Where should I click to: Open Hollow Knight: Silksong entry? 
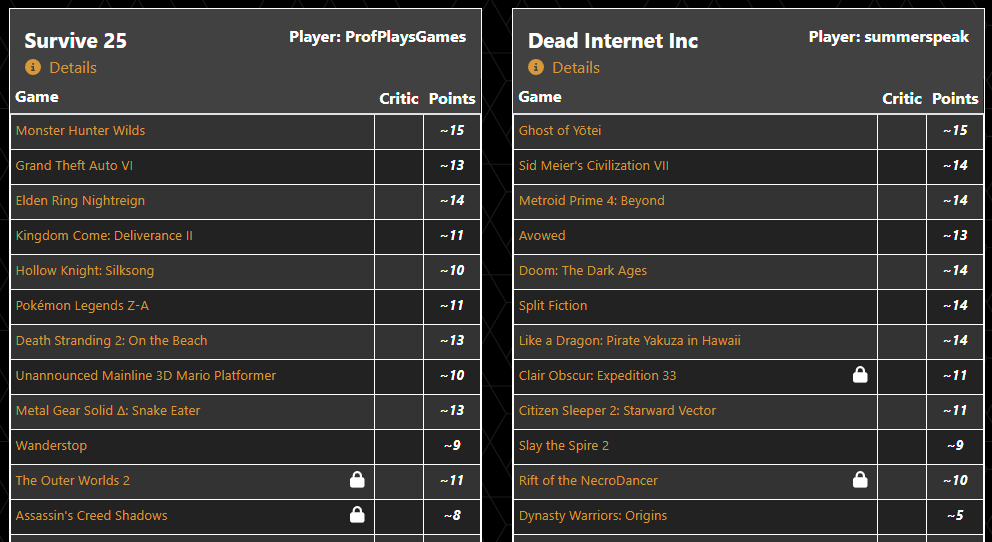(85, 271)
